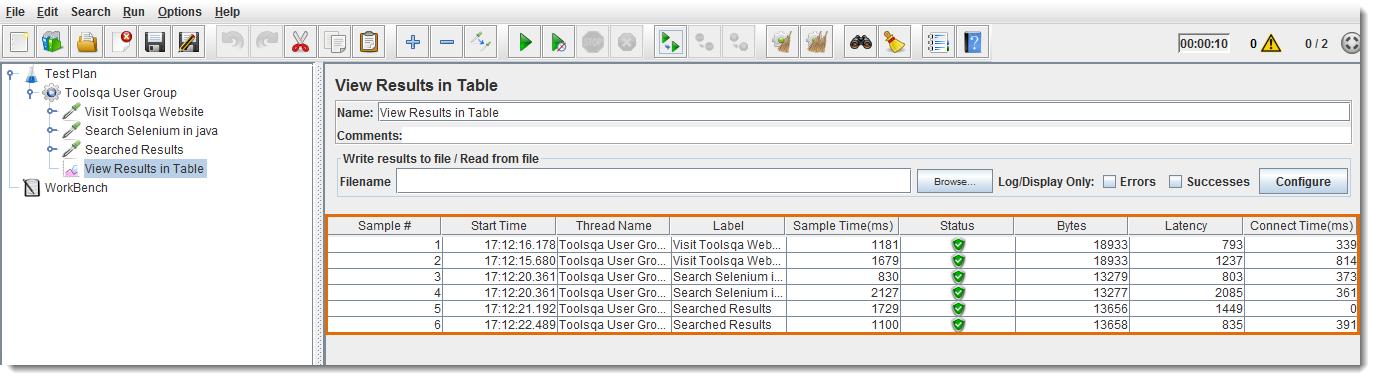Create a new test plan with New icon
Image resolution: width=1375 pixels, height=380 pixels.
tap(20, 43)
